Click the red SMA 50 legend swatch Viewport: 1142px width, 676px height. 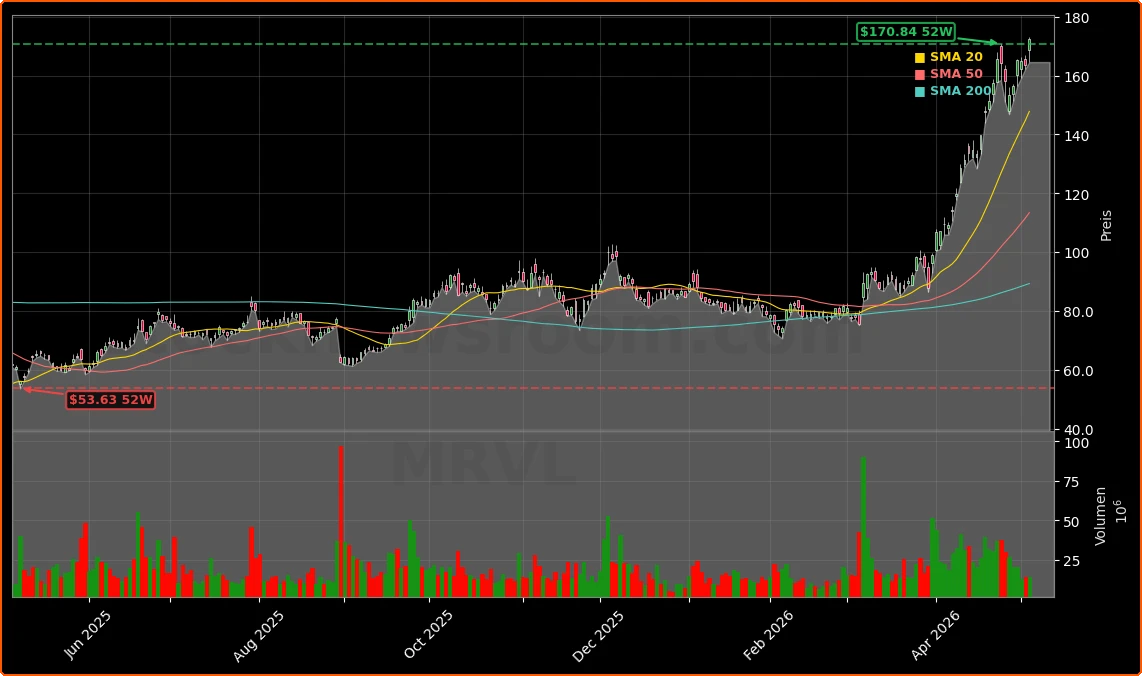[x=920, y=74]
